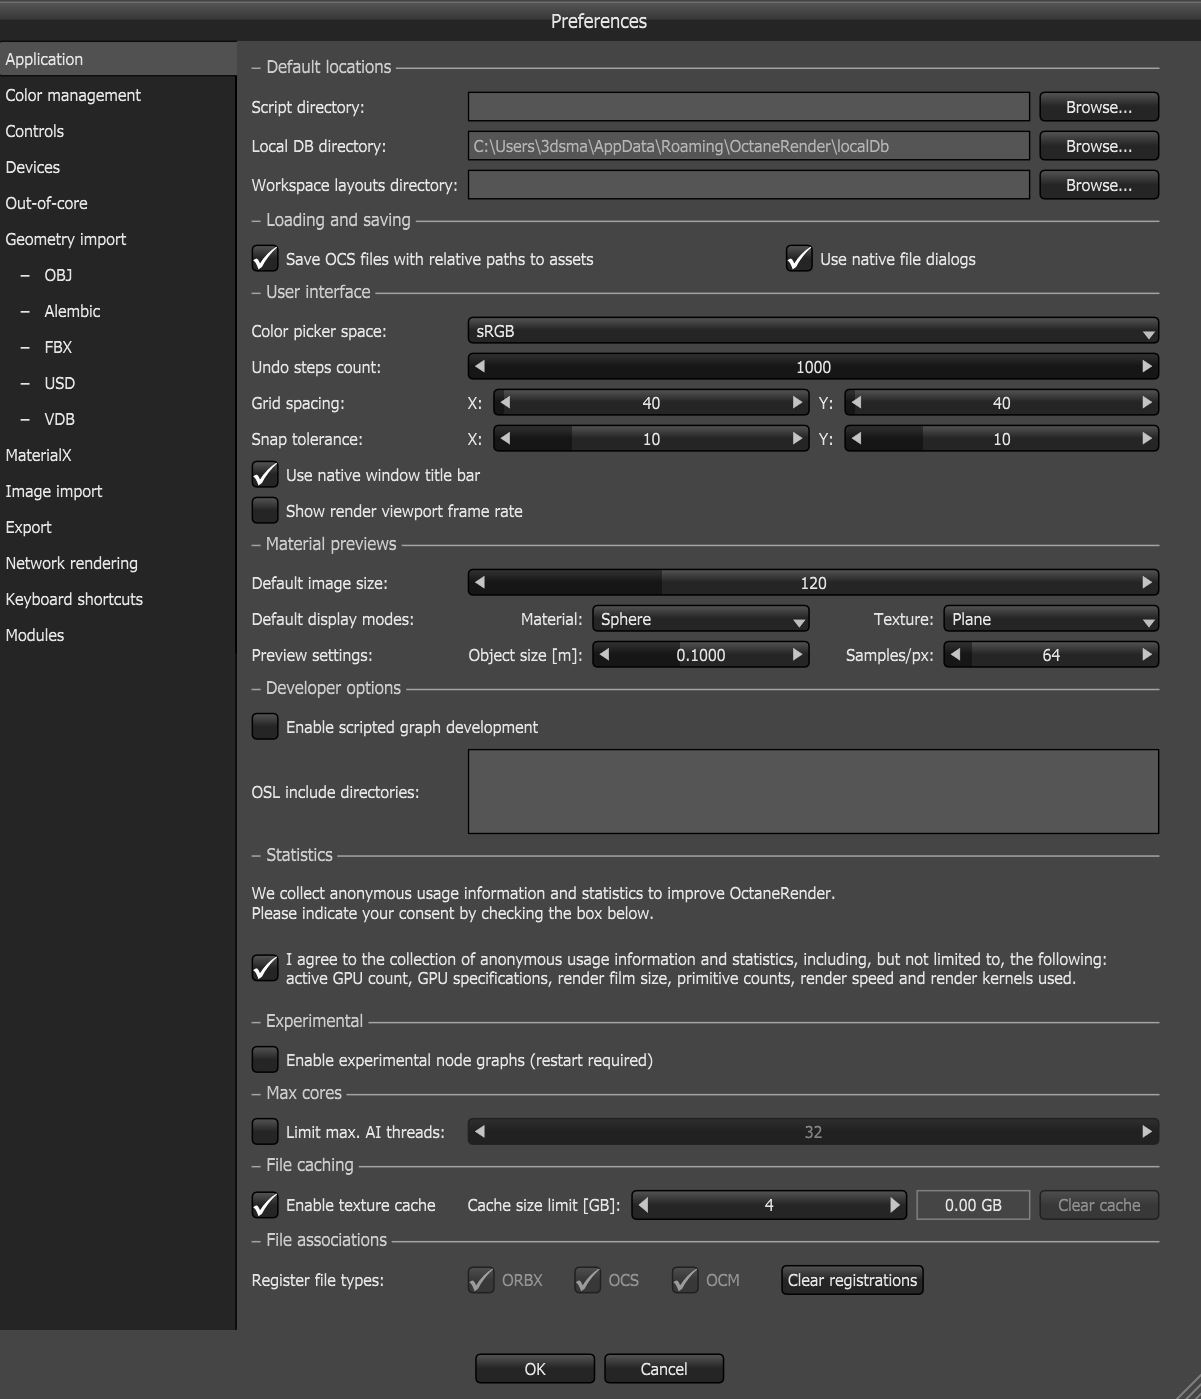Toggle anonymous usage statistics consent checkbox
This screenshot has height=1399, width=1201.
pyautogui.click(x=265, y=968)
